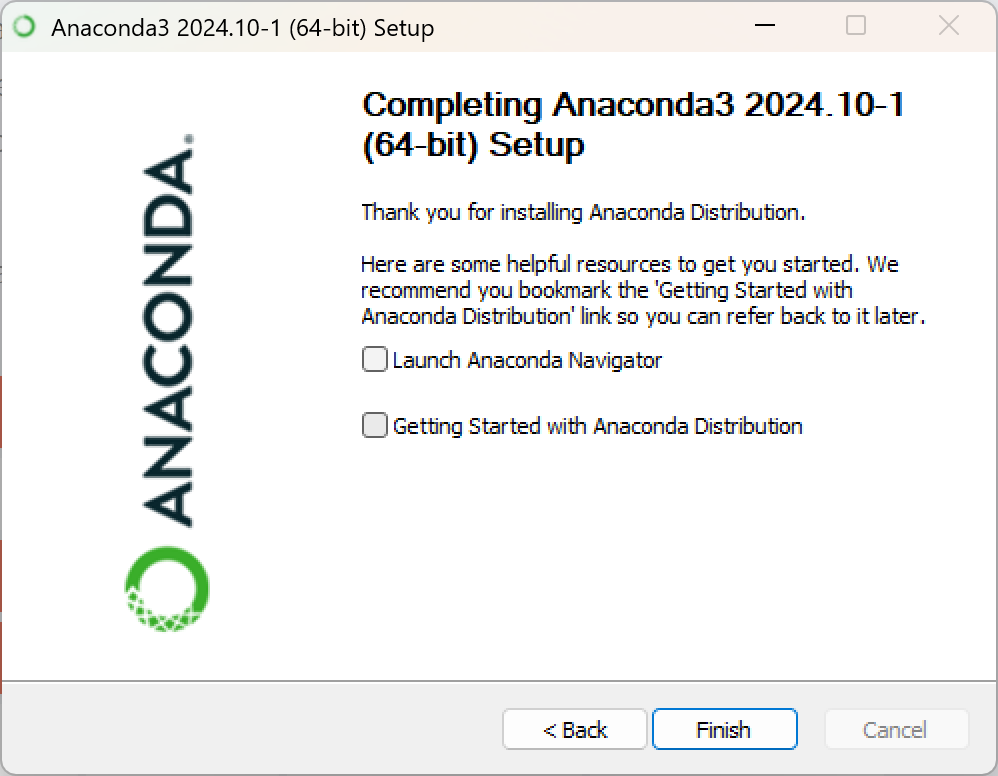This screenshot has height=776, width=998.
Task: Go back with the < Back button
Action: point(575,729)
